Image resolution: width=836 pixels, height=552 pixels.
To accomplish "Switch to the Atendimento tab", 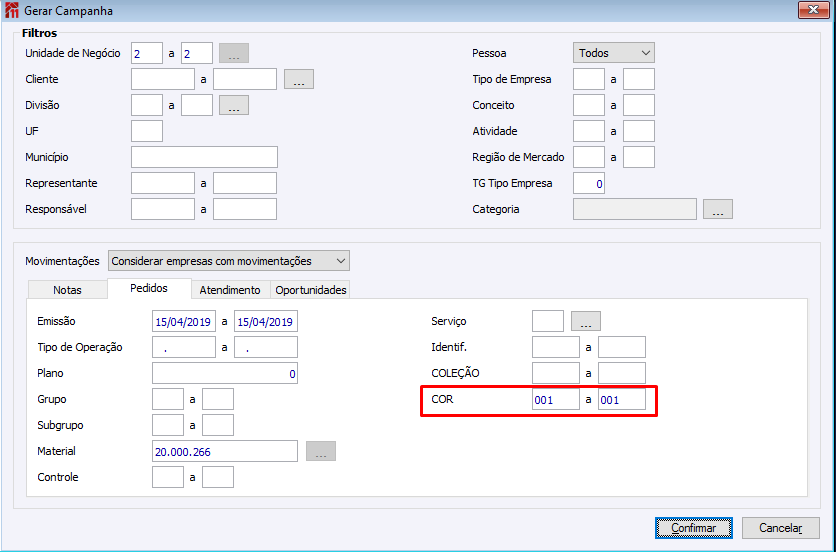I will tap(230, 290).
